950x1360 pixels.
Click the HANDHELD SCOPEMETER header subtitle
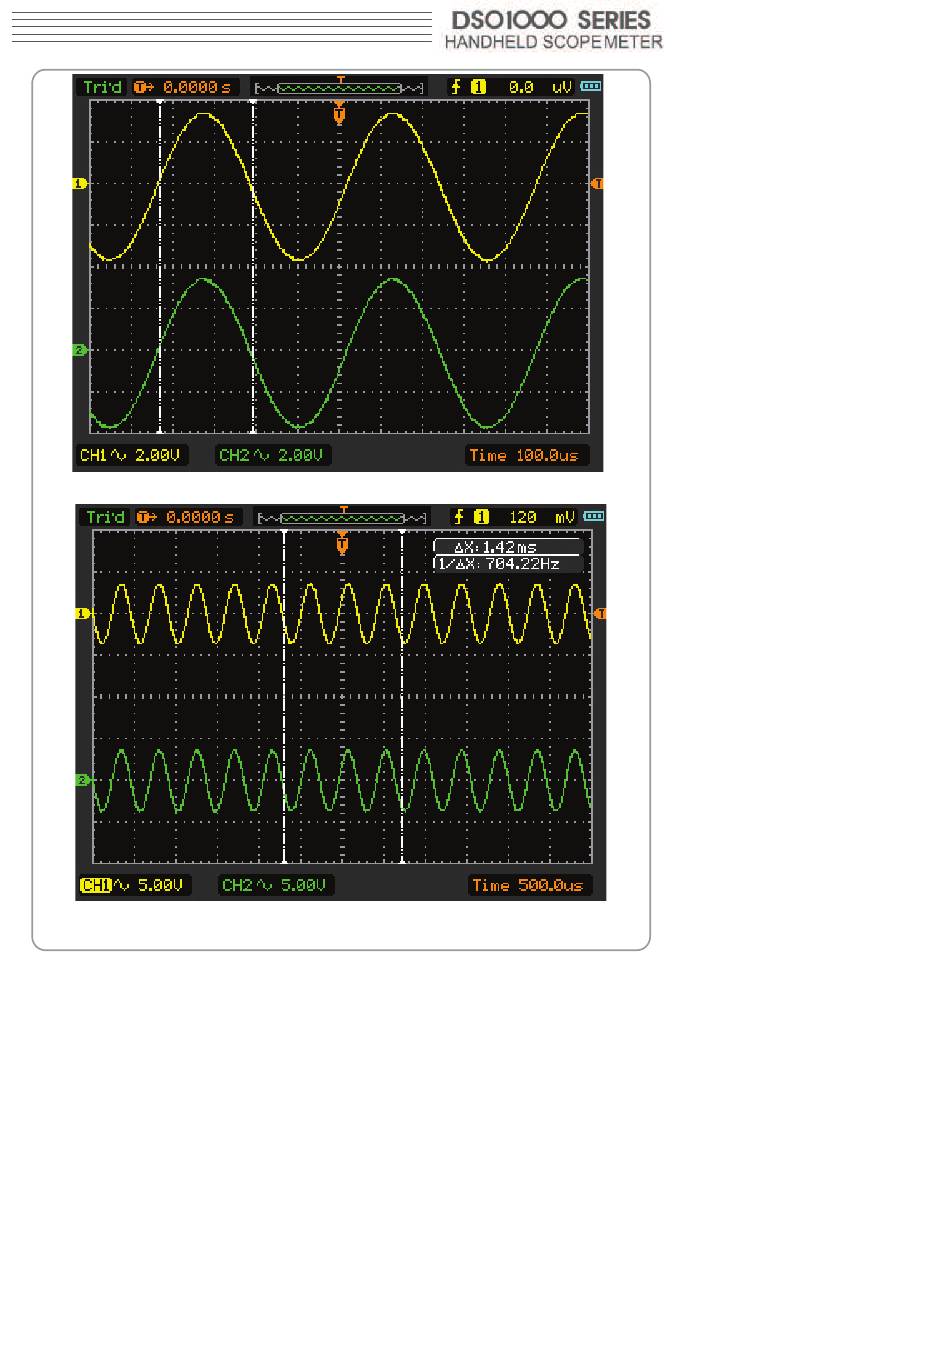pyautogui.click(x=553, y=42)
